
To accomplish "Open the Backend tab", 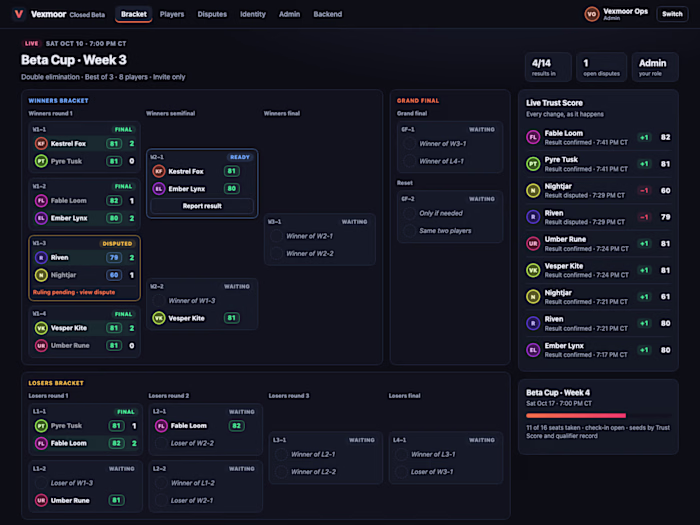I will click(328, 14).
